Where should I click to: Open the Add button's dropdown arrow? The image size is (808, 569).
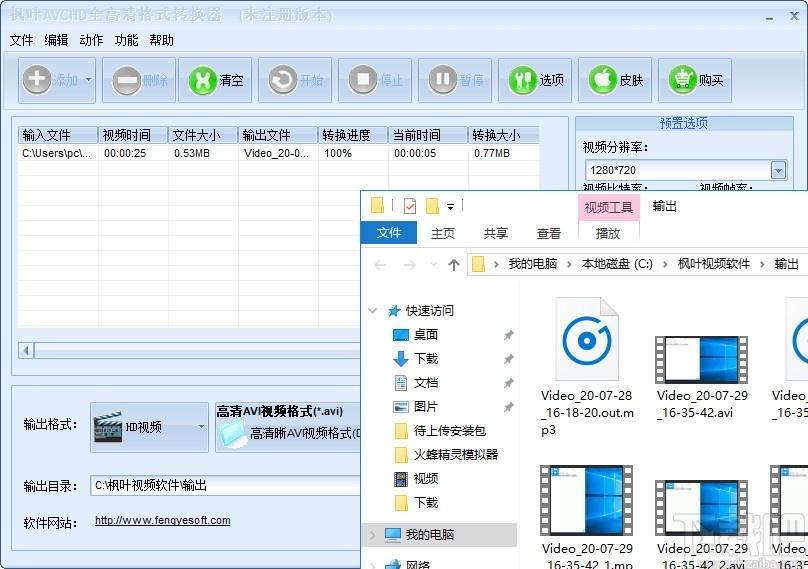pos(89,80)
